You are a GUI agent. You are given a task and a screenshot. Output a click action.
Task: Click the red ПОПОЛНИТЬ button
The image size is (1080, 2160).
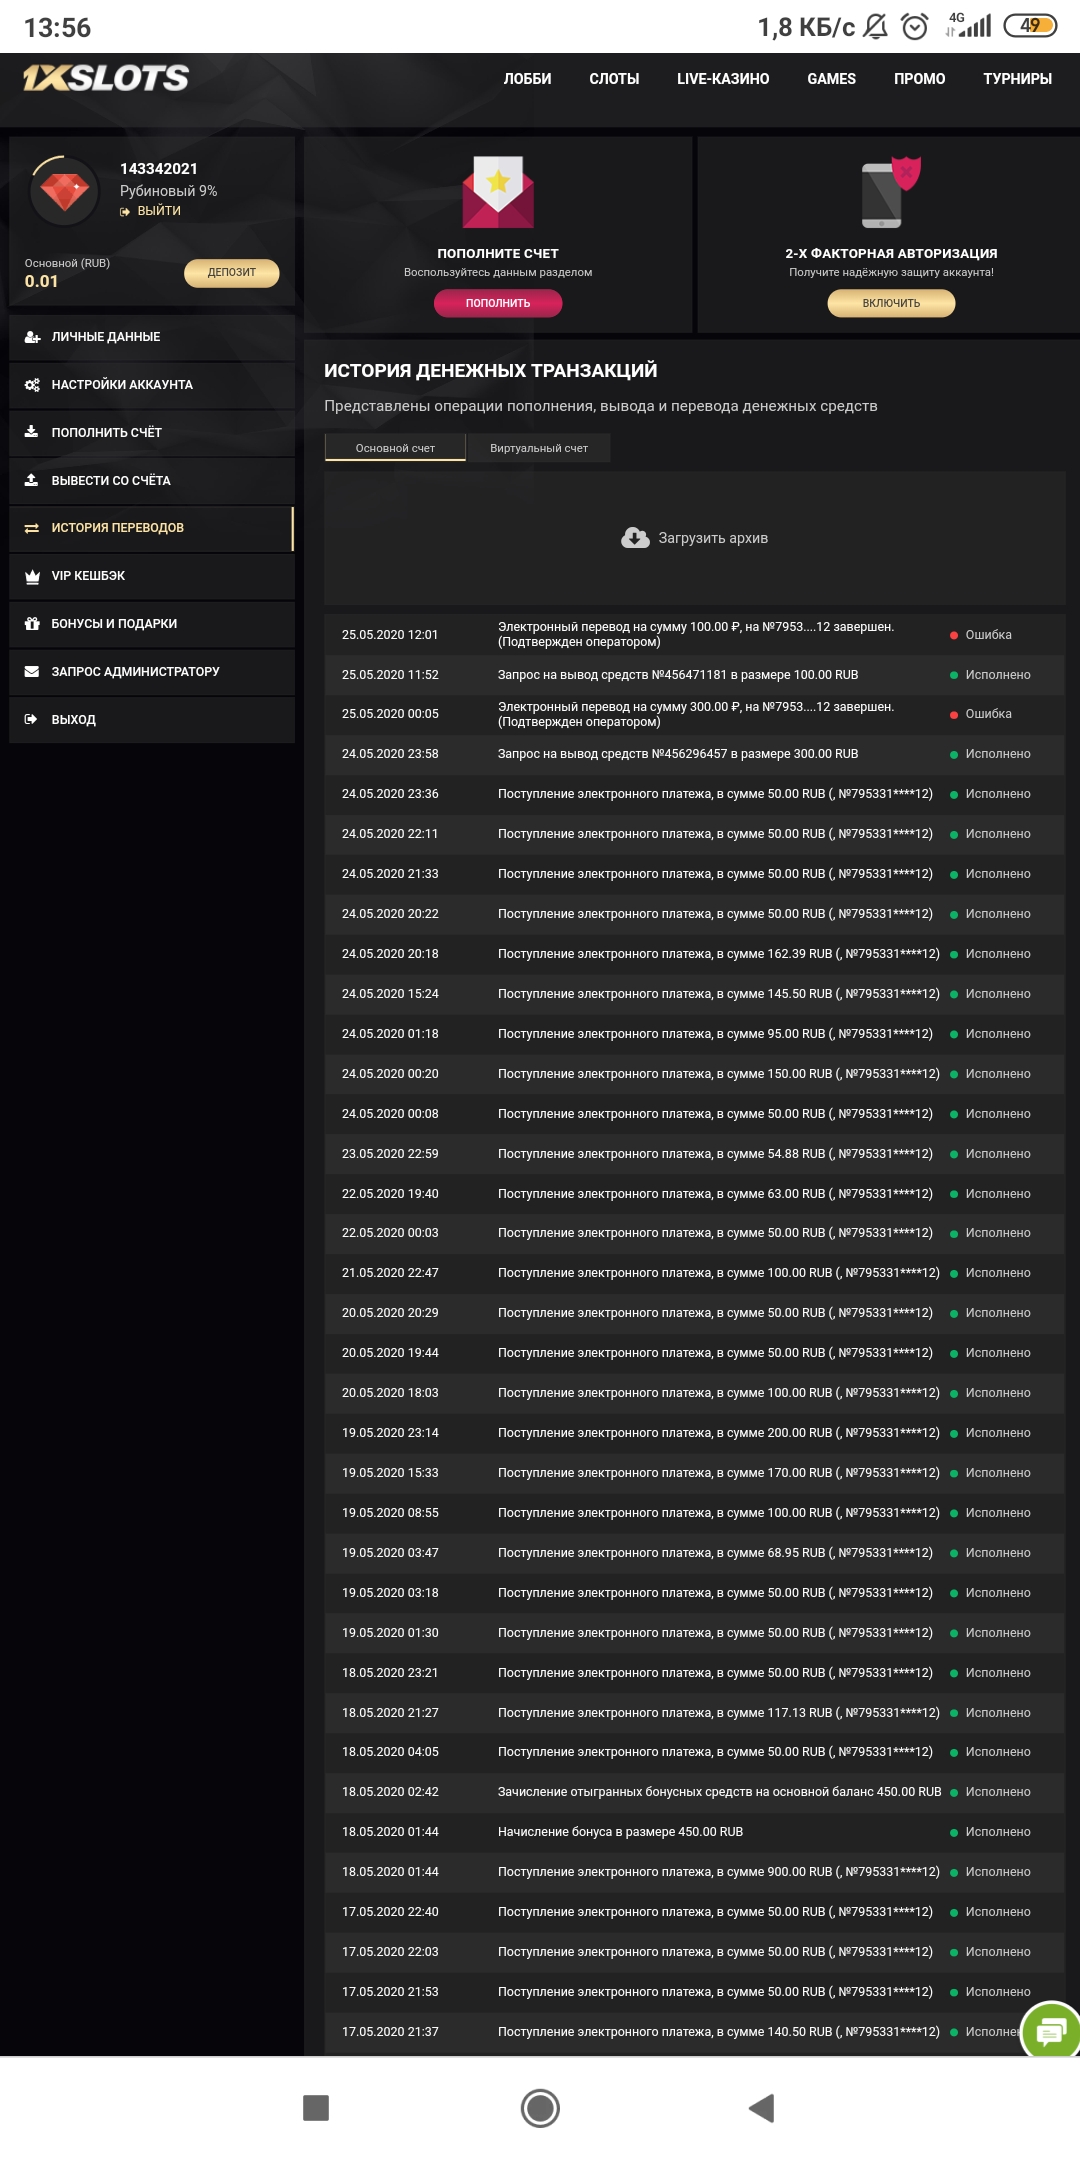498,303
